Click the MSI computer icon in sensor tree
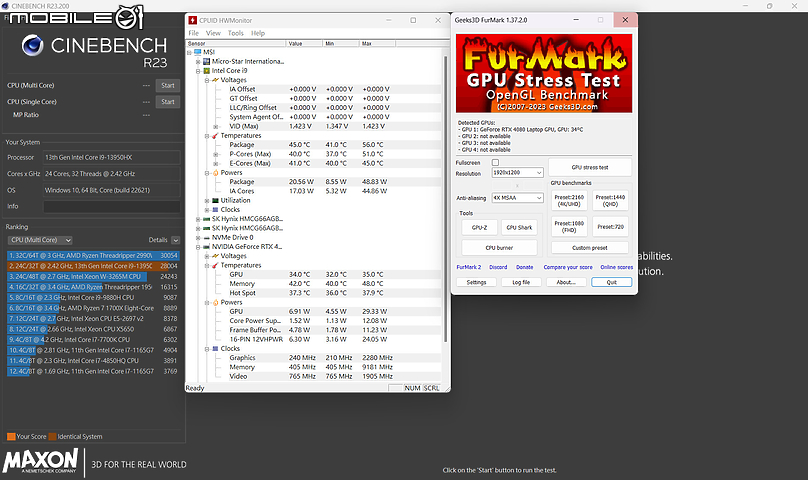The width and height of the screenshot is (808, 480). (198, 52)
